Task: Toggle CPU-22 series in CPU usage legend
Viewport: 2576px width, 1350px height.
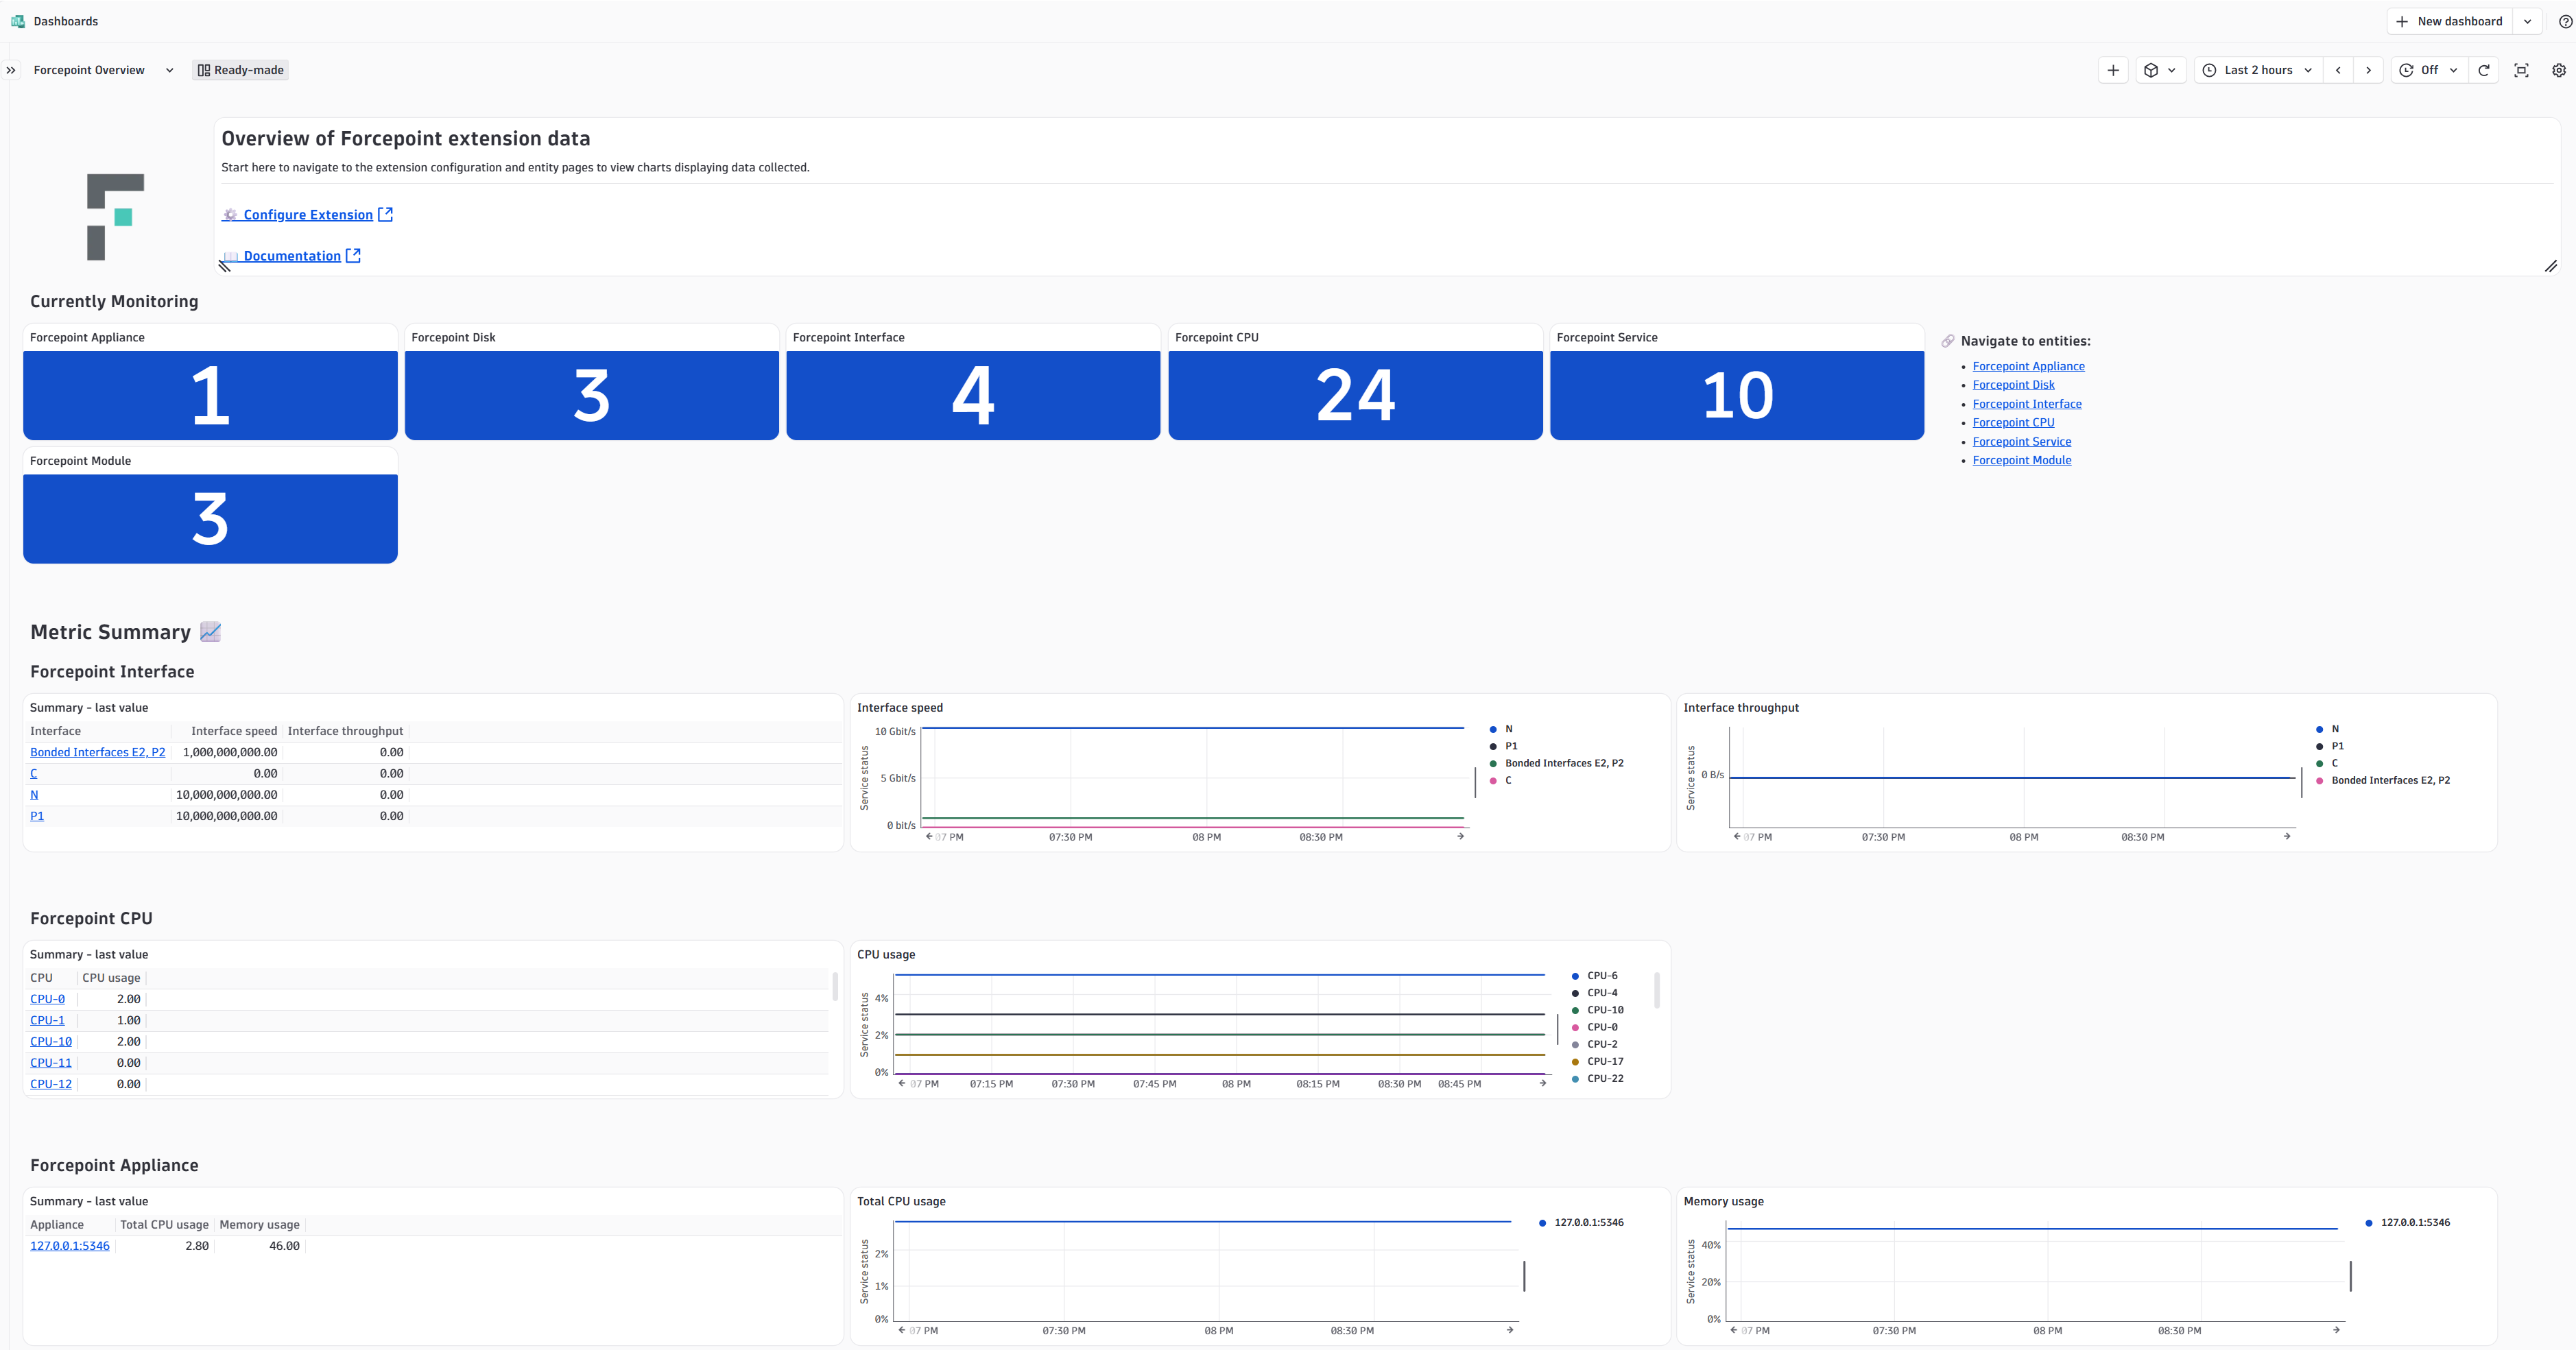Action: tap(1597, 1078)
